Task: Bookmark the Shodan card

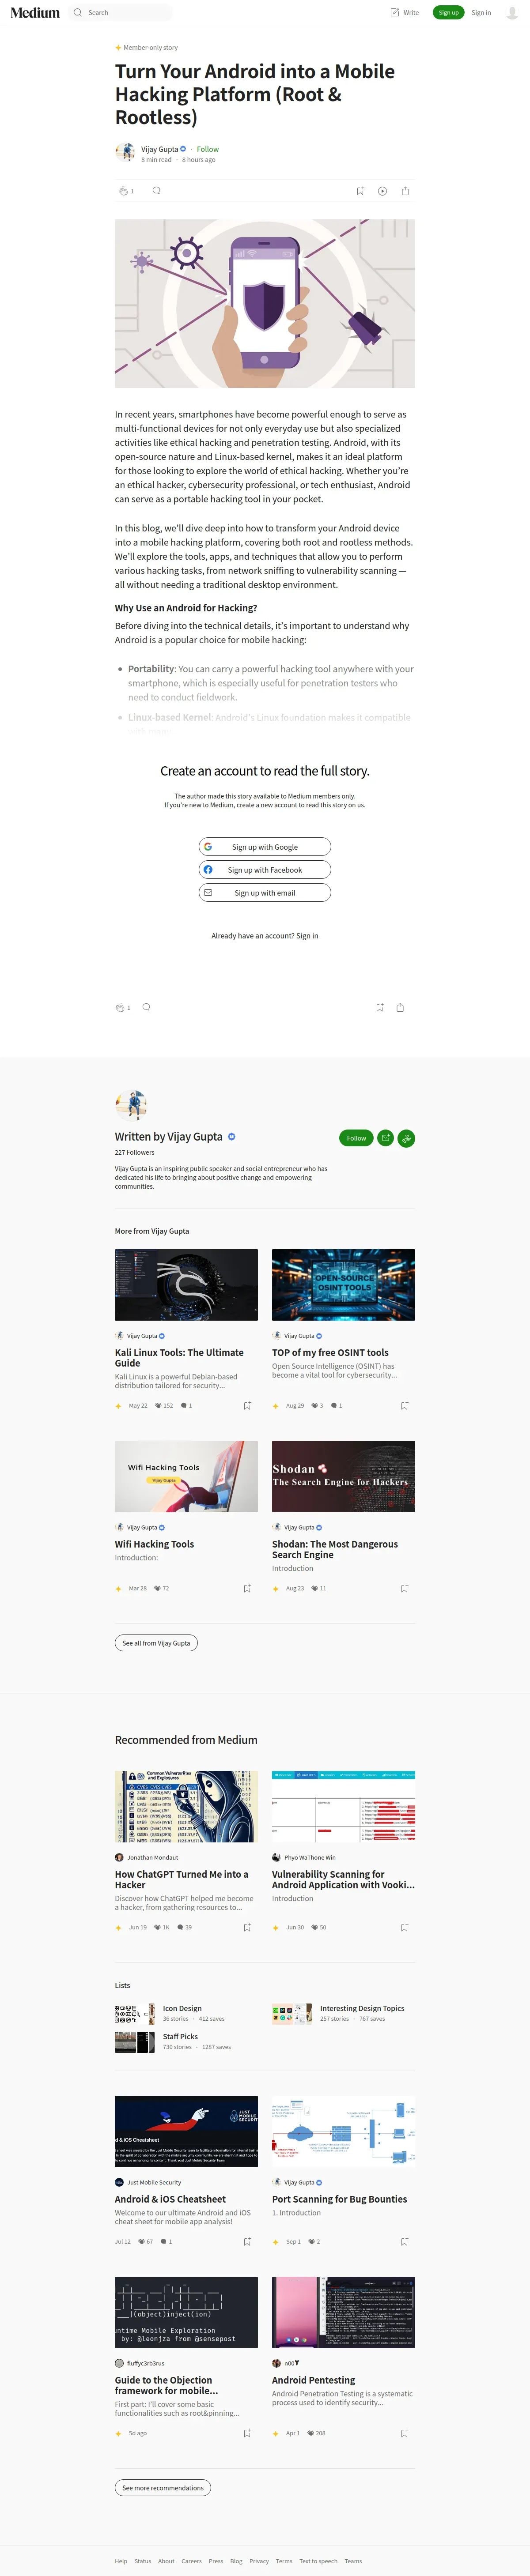Action: tap(404, 1588)
